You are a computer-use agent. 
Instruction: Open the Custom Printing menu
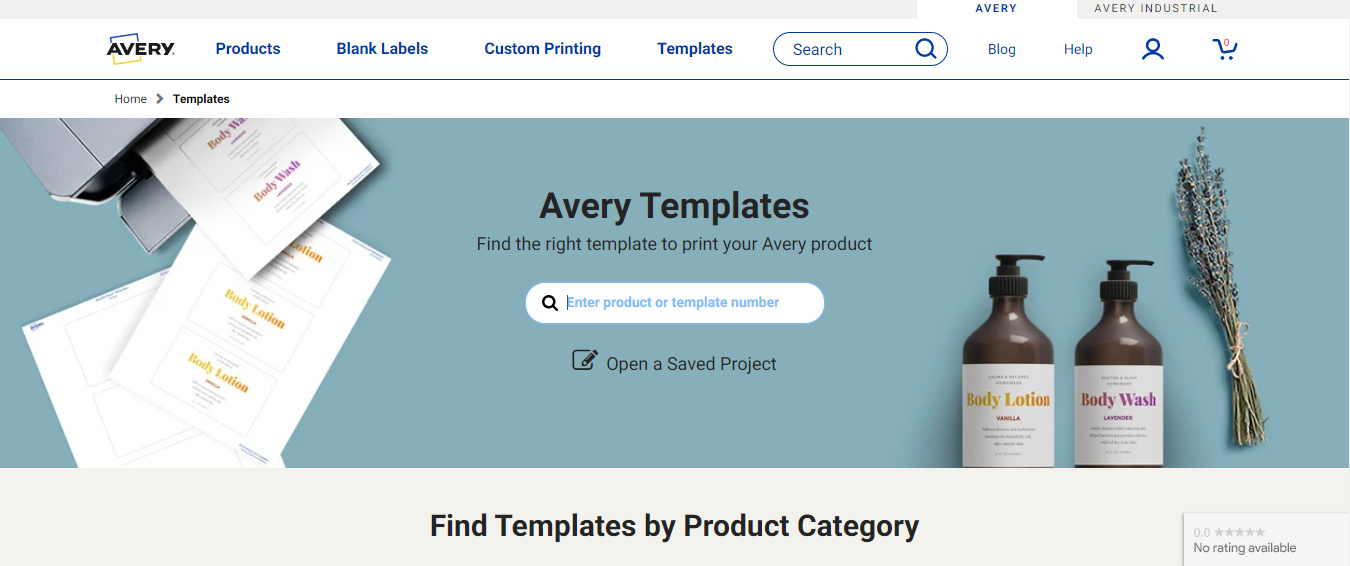pos(543,49)
